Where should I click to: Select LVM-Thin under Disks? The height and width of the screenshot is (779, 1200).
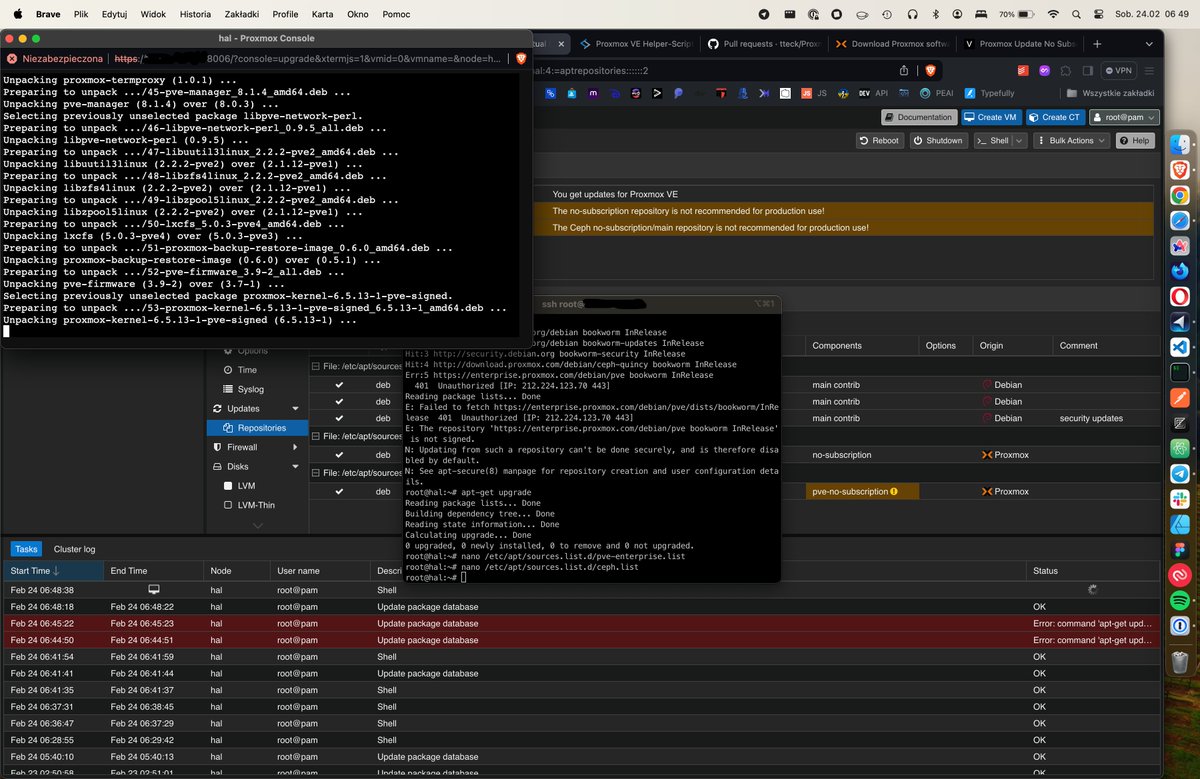256,505
